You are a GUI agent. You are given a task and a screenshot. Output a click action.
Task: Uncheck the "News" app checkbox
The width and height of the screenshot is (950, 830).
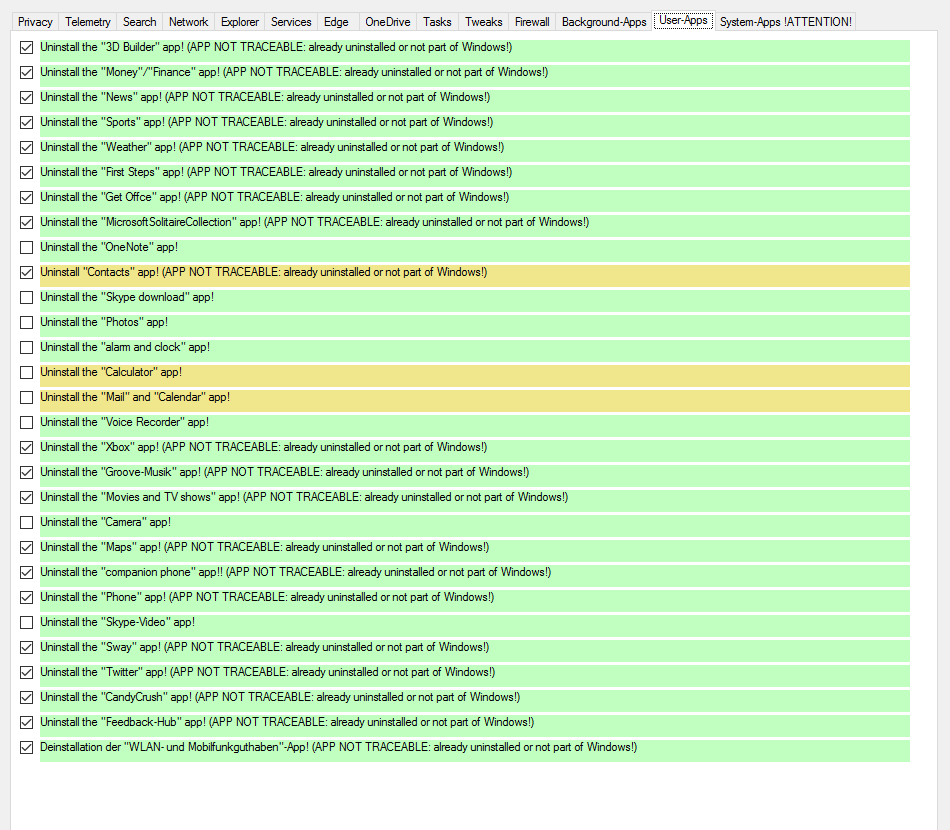pos(26,98)
